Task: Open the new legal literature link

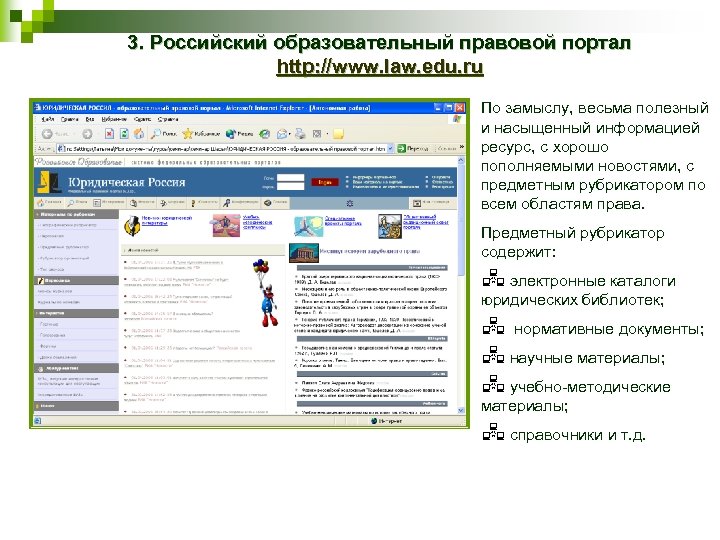Action: [x=167, y=221]
